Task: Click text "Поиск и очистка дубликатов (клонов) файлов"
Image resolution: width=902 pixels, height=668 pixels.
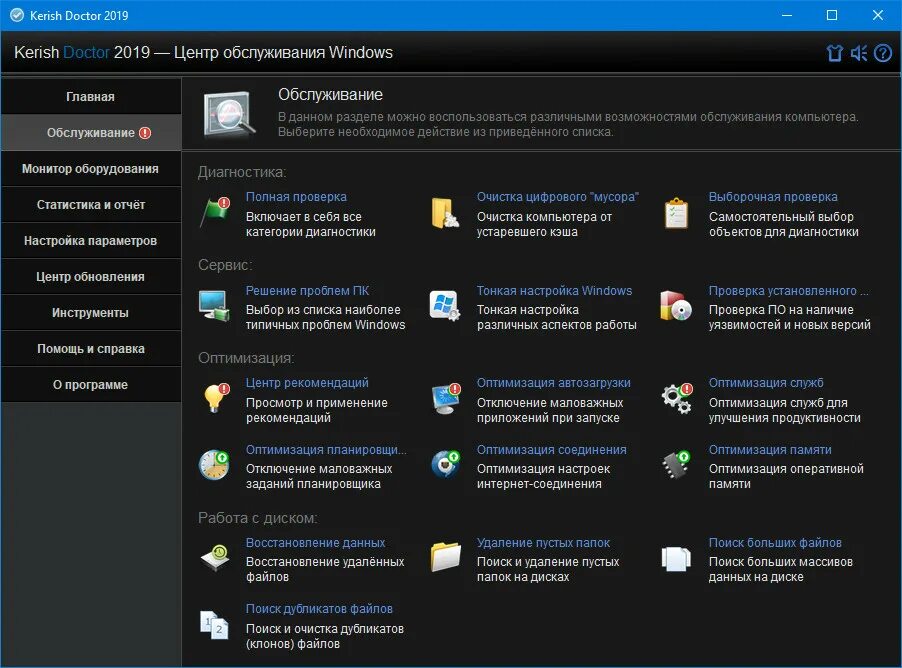Action: coord(324,636)
